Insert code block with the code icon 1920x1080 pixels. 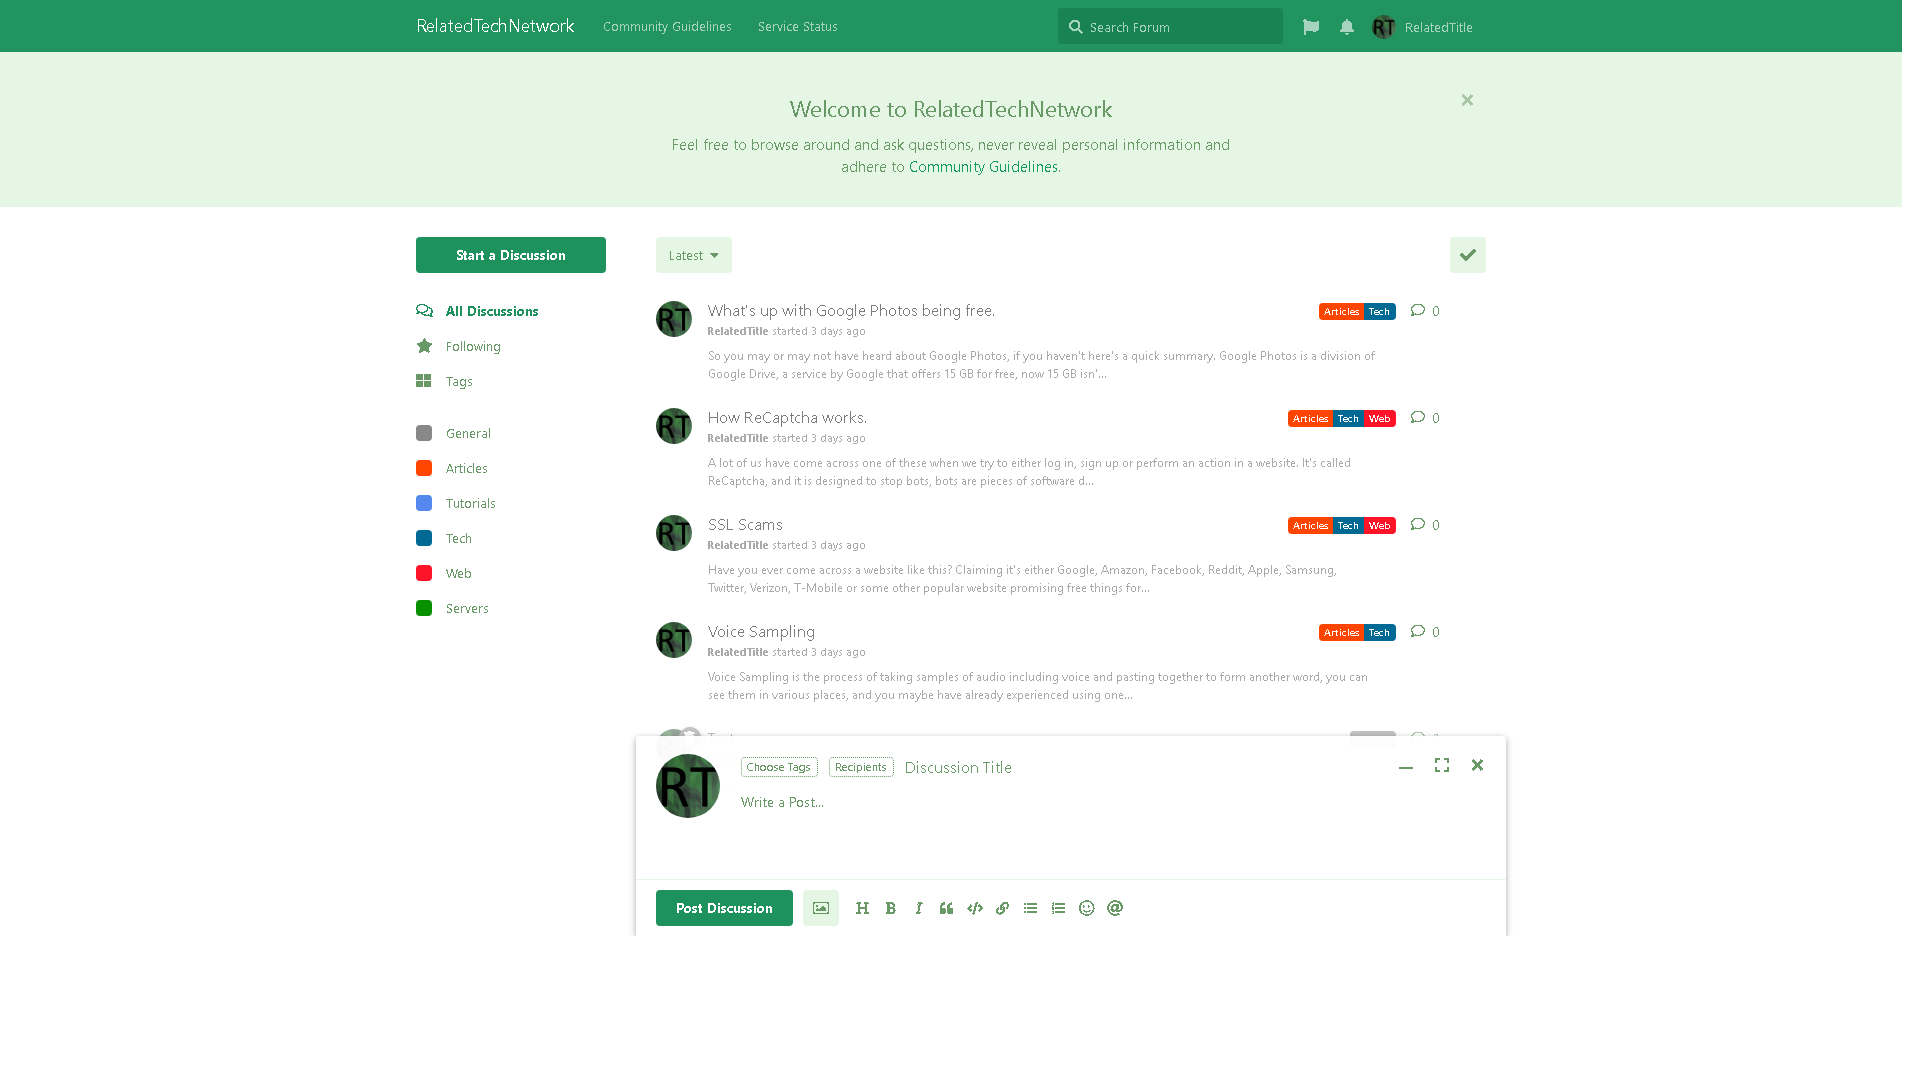974,908
